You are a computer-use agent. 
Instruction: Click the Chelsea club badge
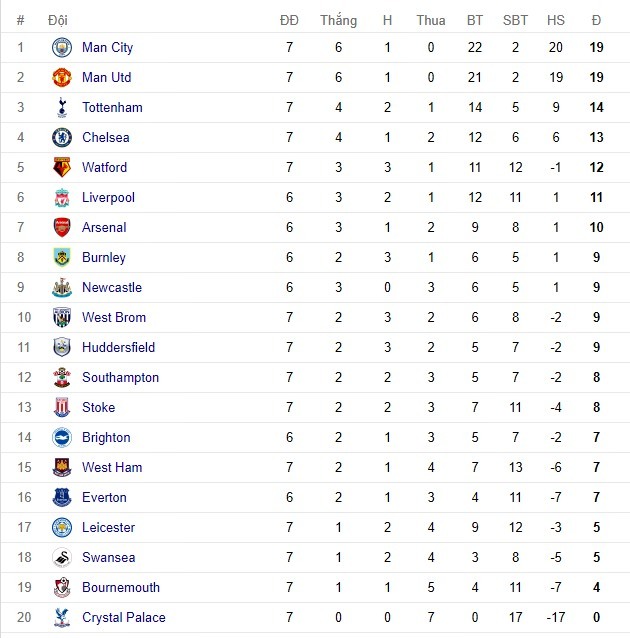pos(62,137)
